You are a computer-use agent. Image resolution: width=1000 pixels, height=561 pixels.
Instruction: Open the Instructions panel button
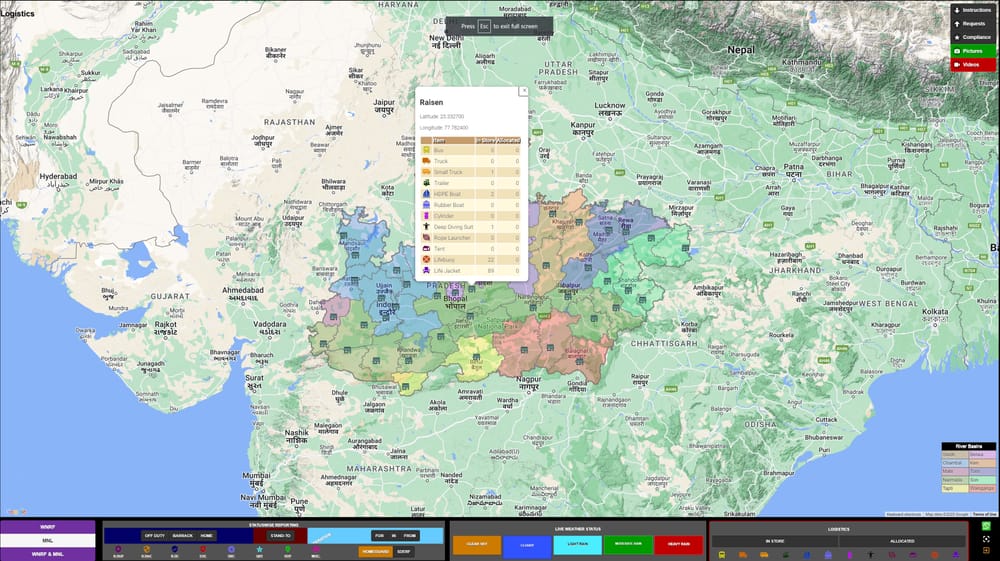(973, 10)
